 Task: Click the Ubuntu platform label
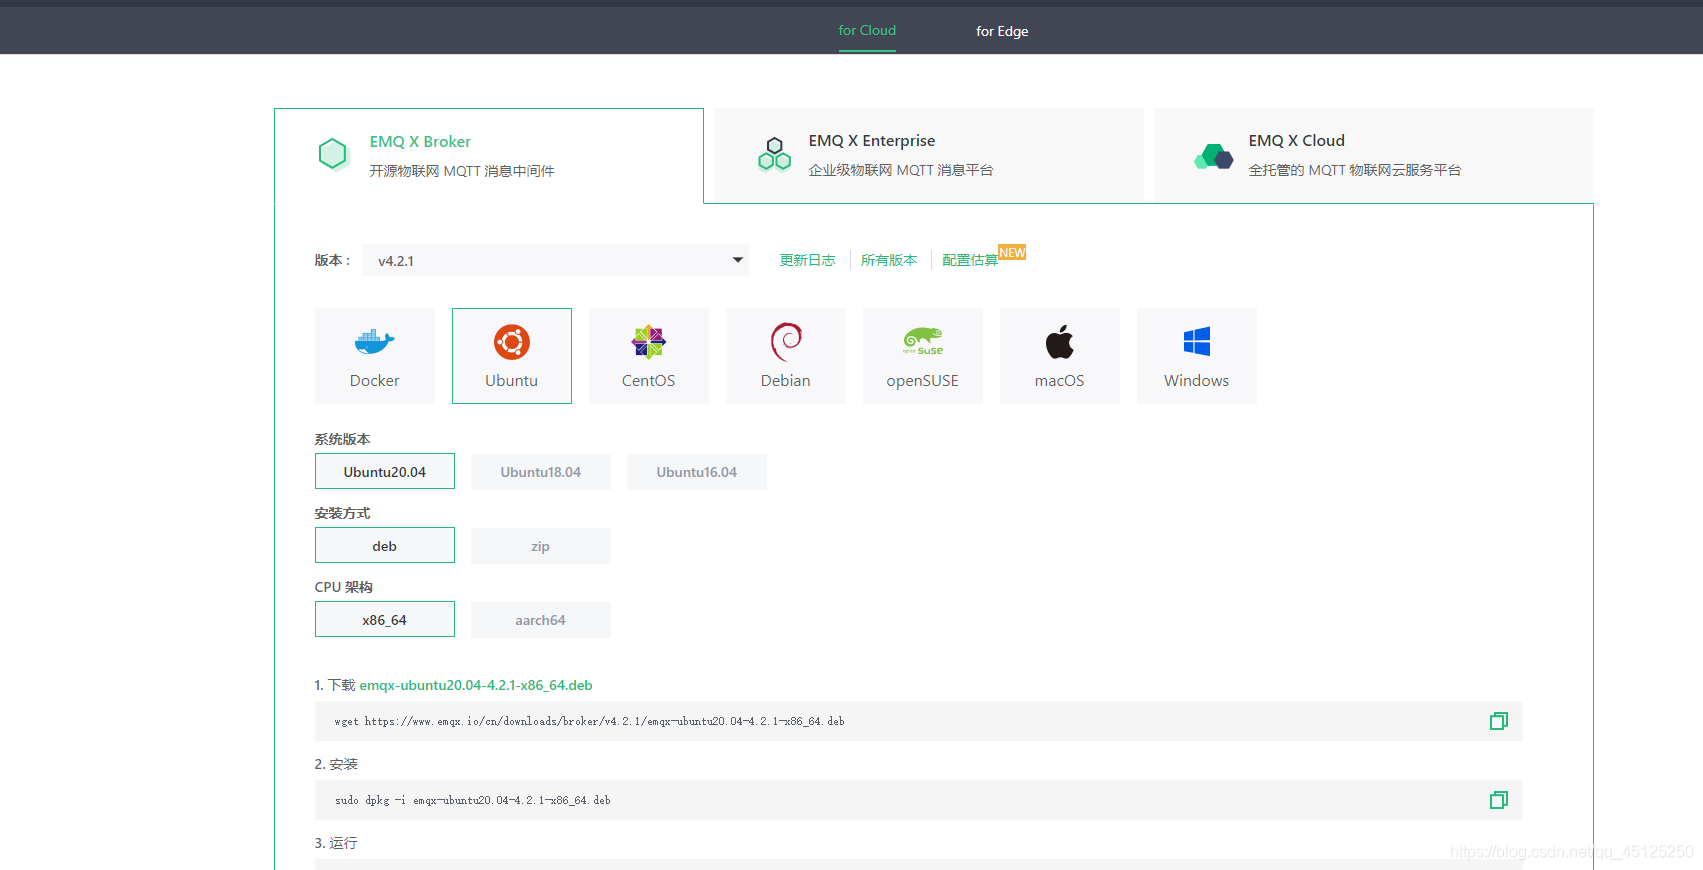click(x=512, y=381)
